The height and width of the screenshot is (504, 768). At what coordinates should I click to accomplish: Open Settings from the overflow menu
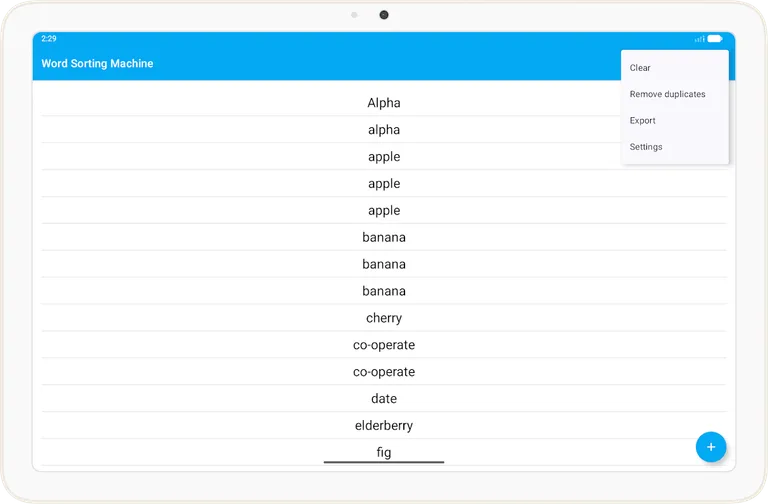674,147
